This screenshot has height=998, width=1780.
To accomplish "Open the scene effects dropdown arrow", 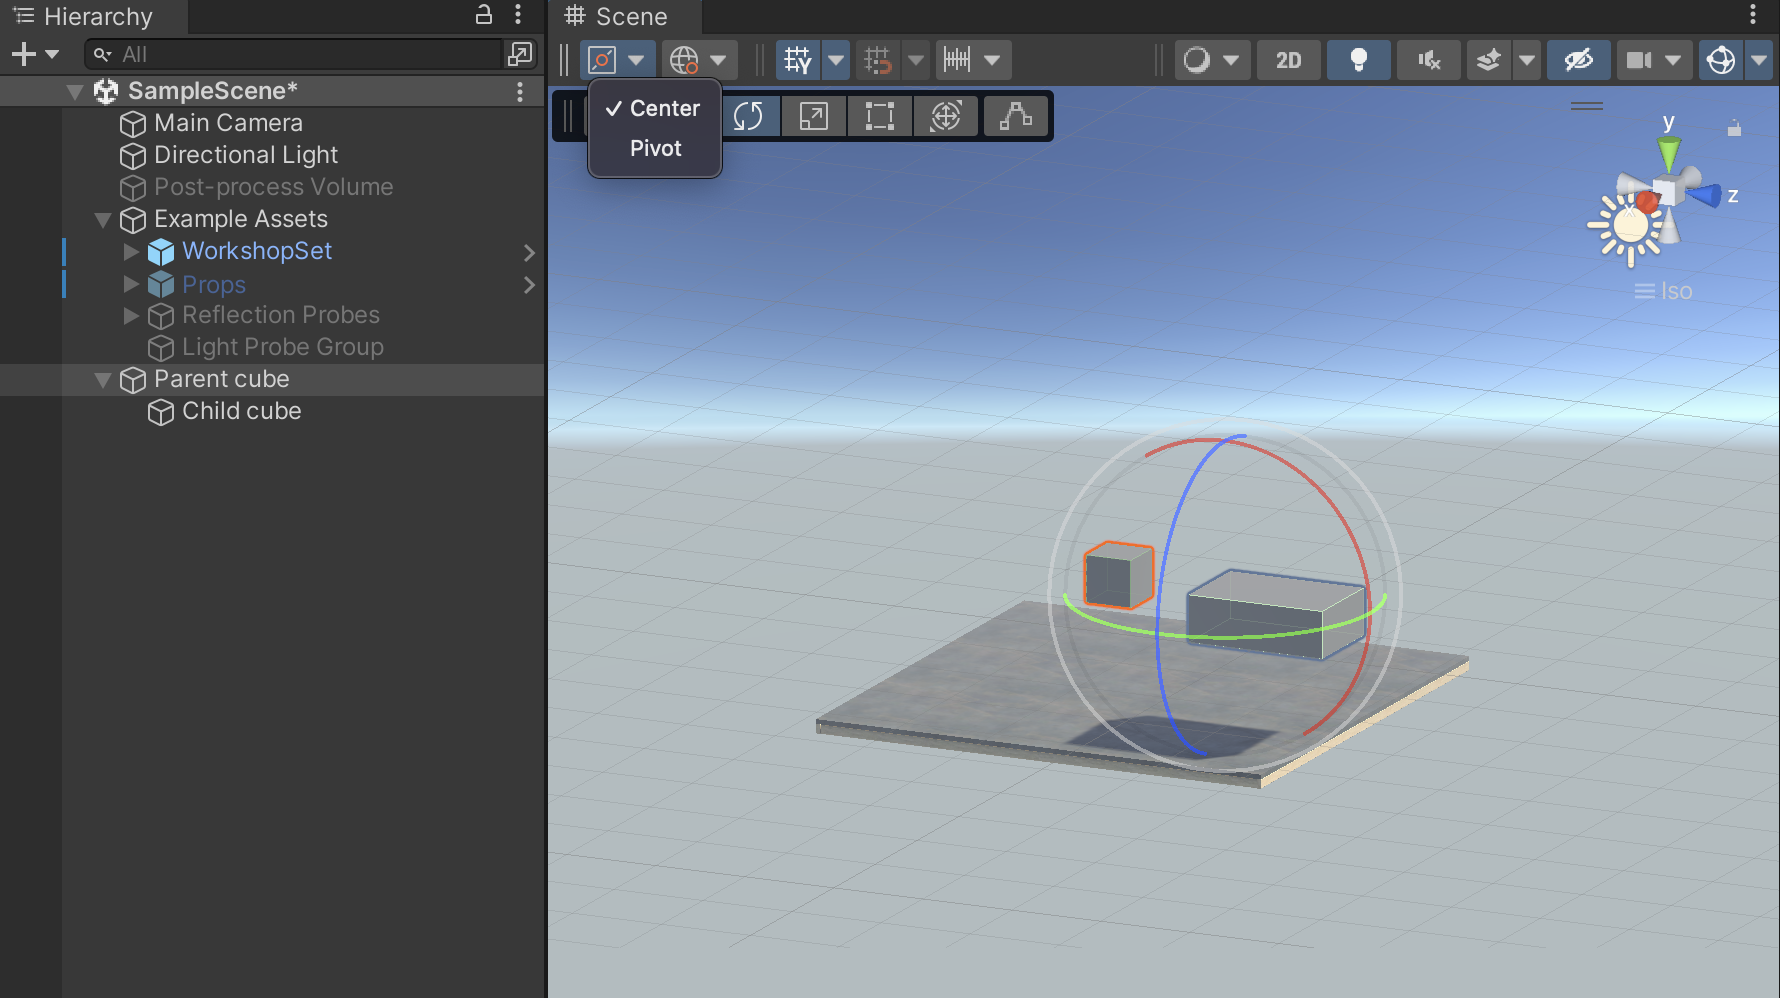I will click(x=1527, y=60).
